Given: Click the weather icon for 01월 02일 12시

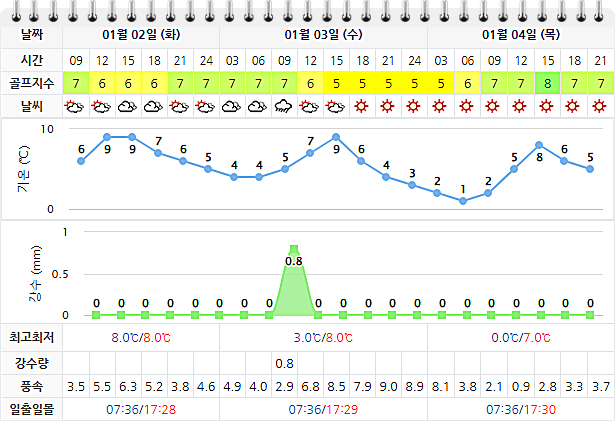Looking at the screenshot, I should [101, 106].
